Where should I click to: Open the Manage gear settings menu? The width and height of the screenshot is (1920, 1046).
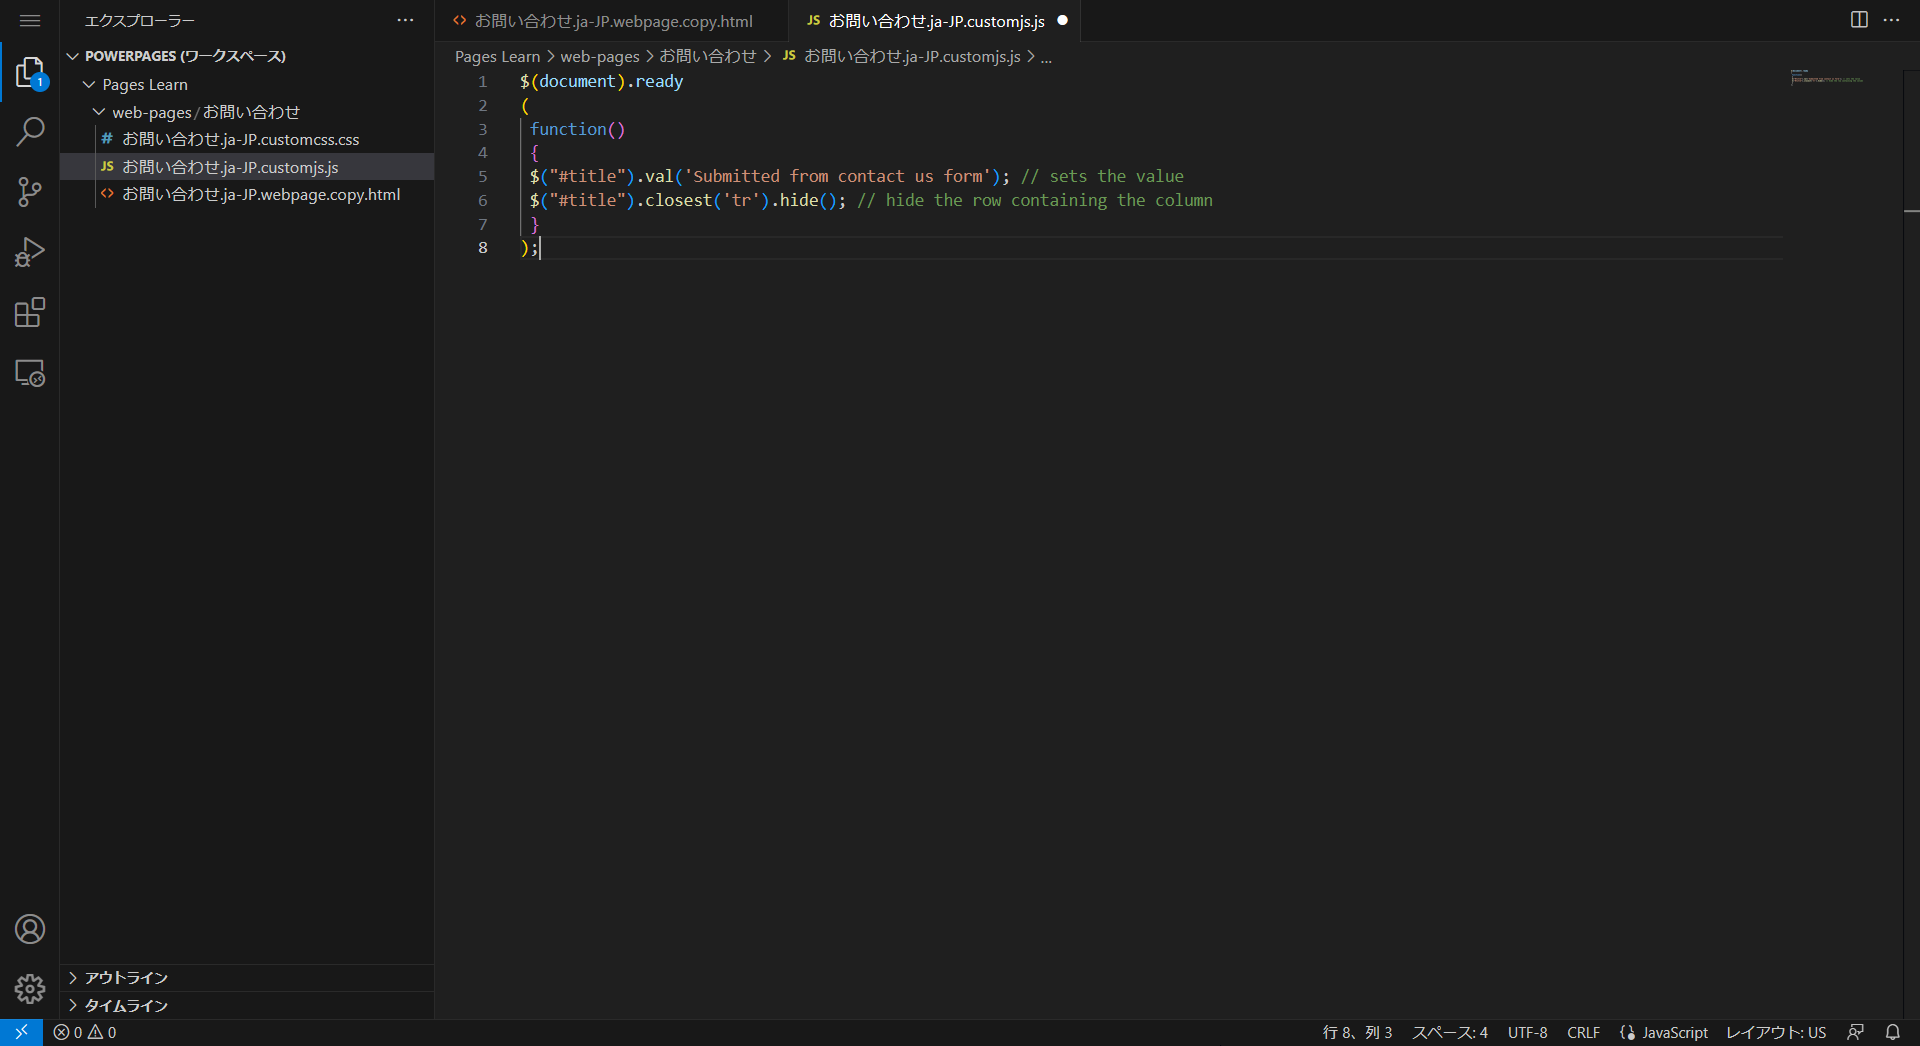point(30,989)
